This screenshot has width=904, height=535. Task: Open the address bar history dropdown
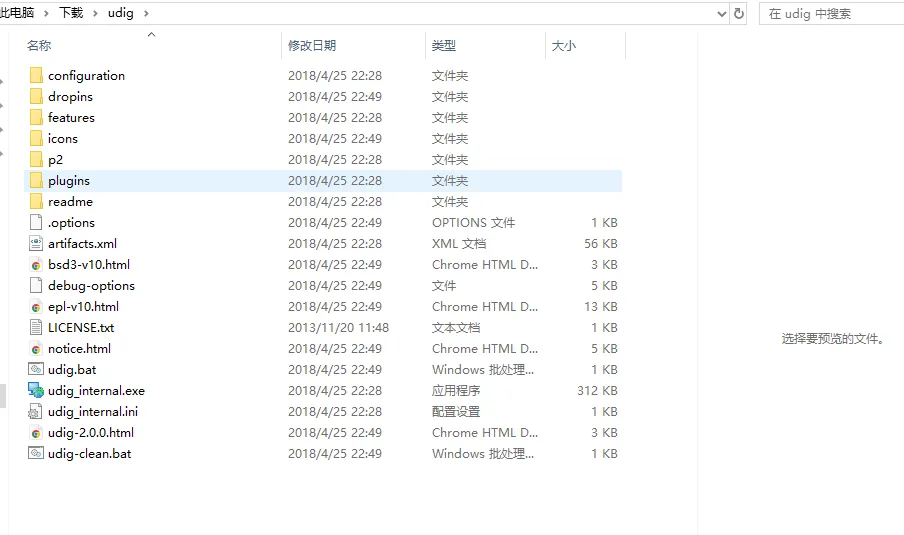722,13
